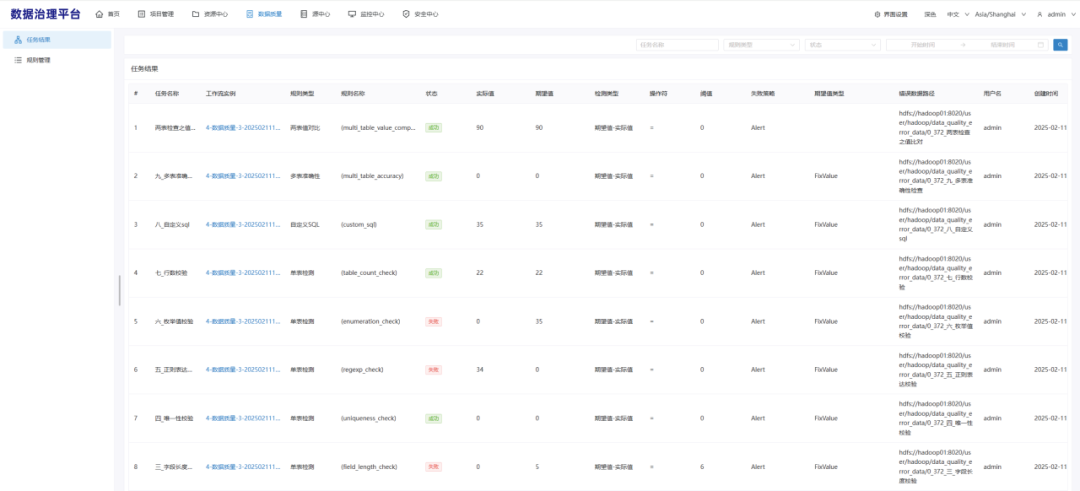Click the shield icon for 安全中心
The width and height of the screenshot is (1080, 491).
tap(406, 14)
